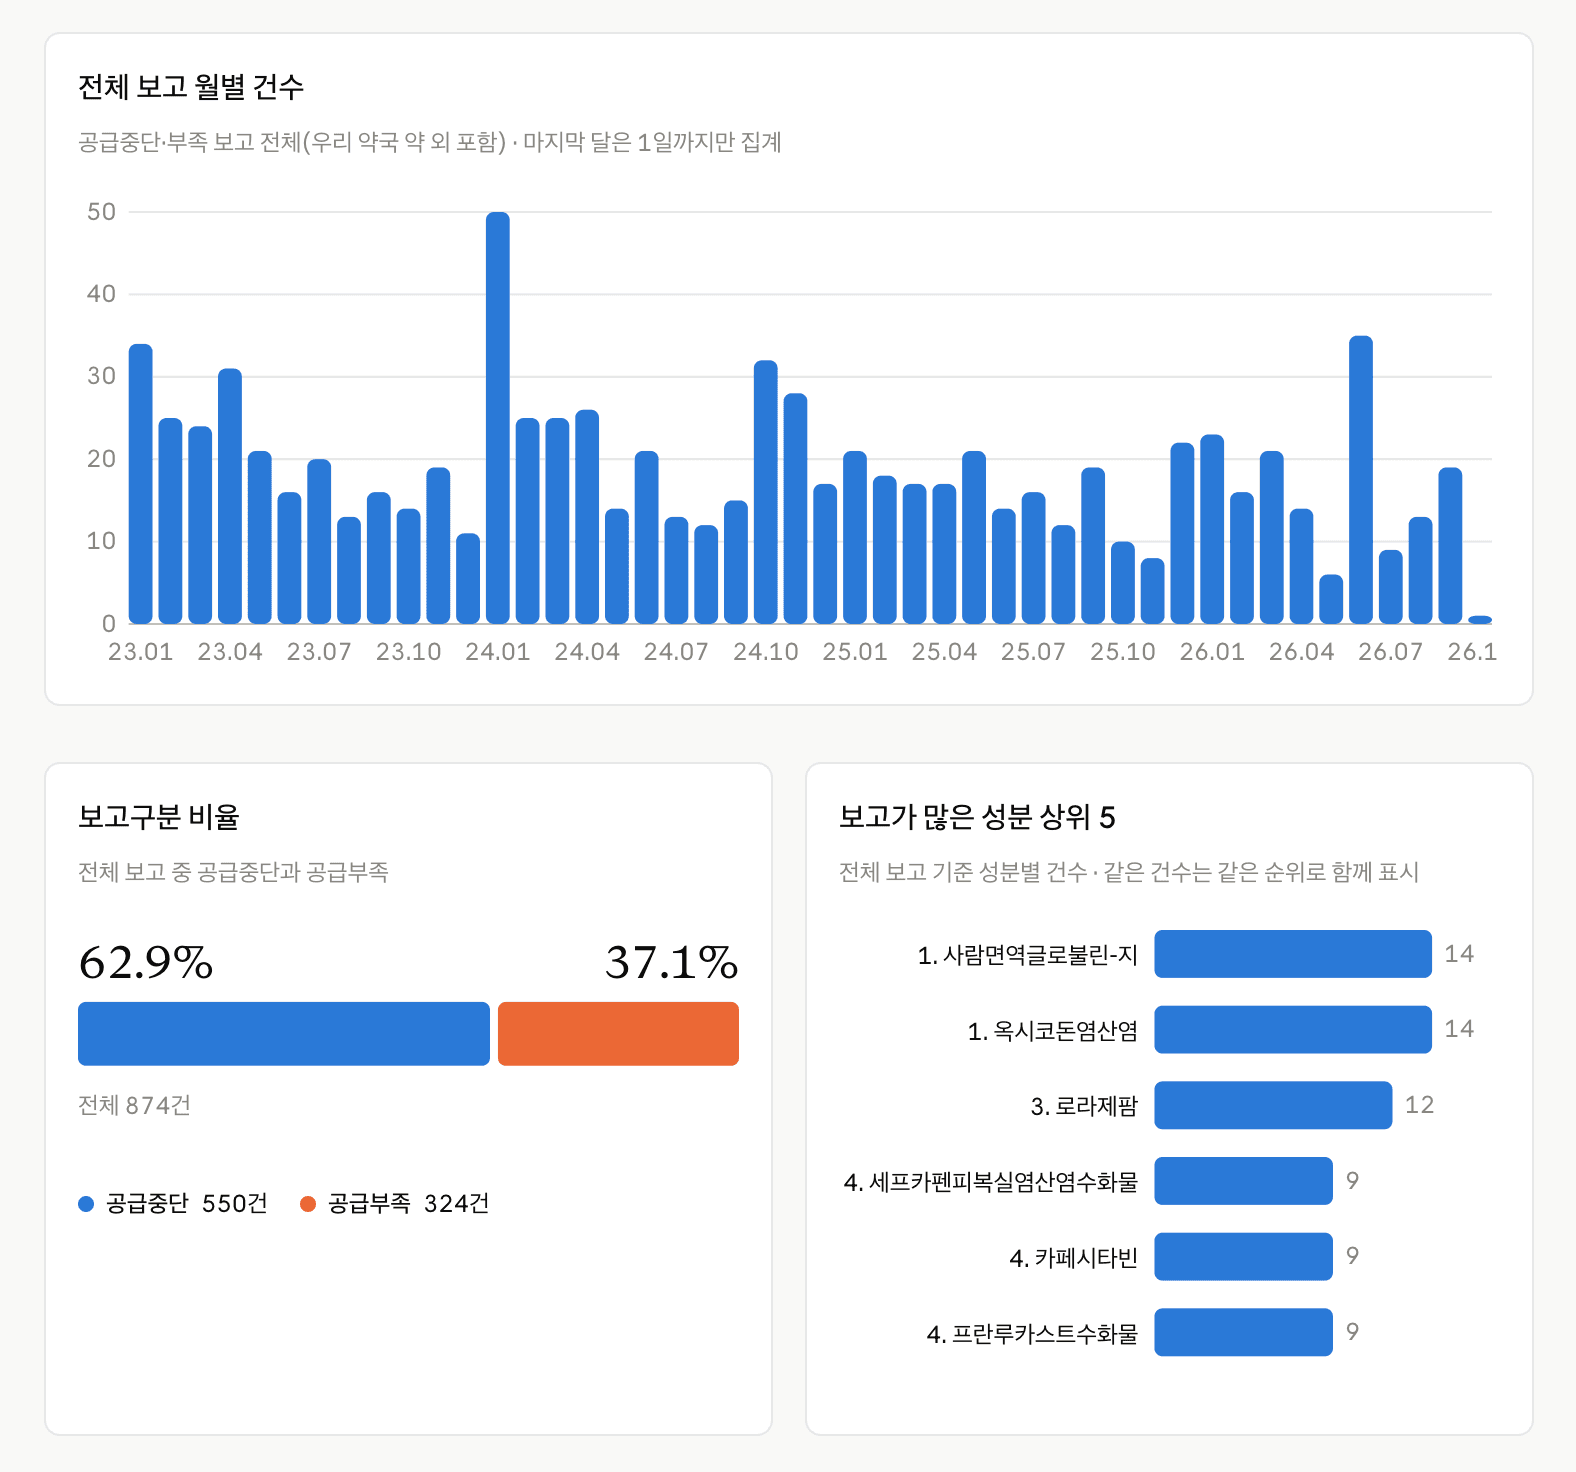Select the count 14 next to 옥시코돈염산염

[x=1459, y=1029]
